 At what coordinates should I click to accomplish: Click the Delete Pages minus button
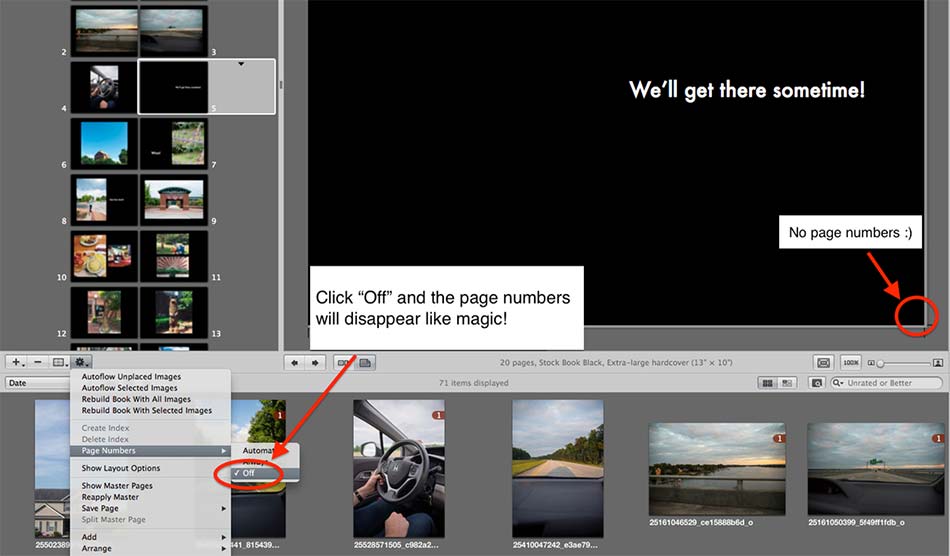pos(38,362)
